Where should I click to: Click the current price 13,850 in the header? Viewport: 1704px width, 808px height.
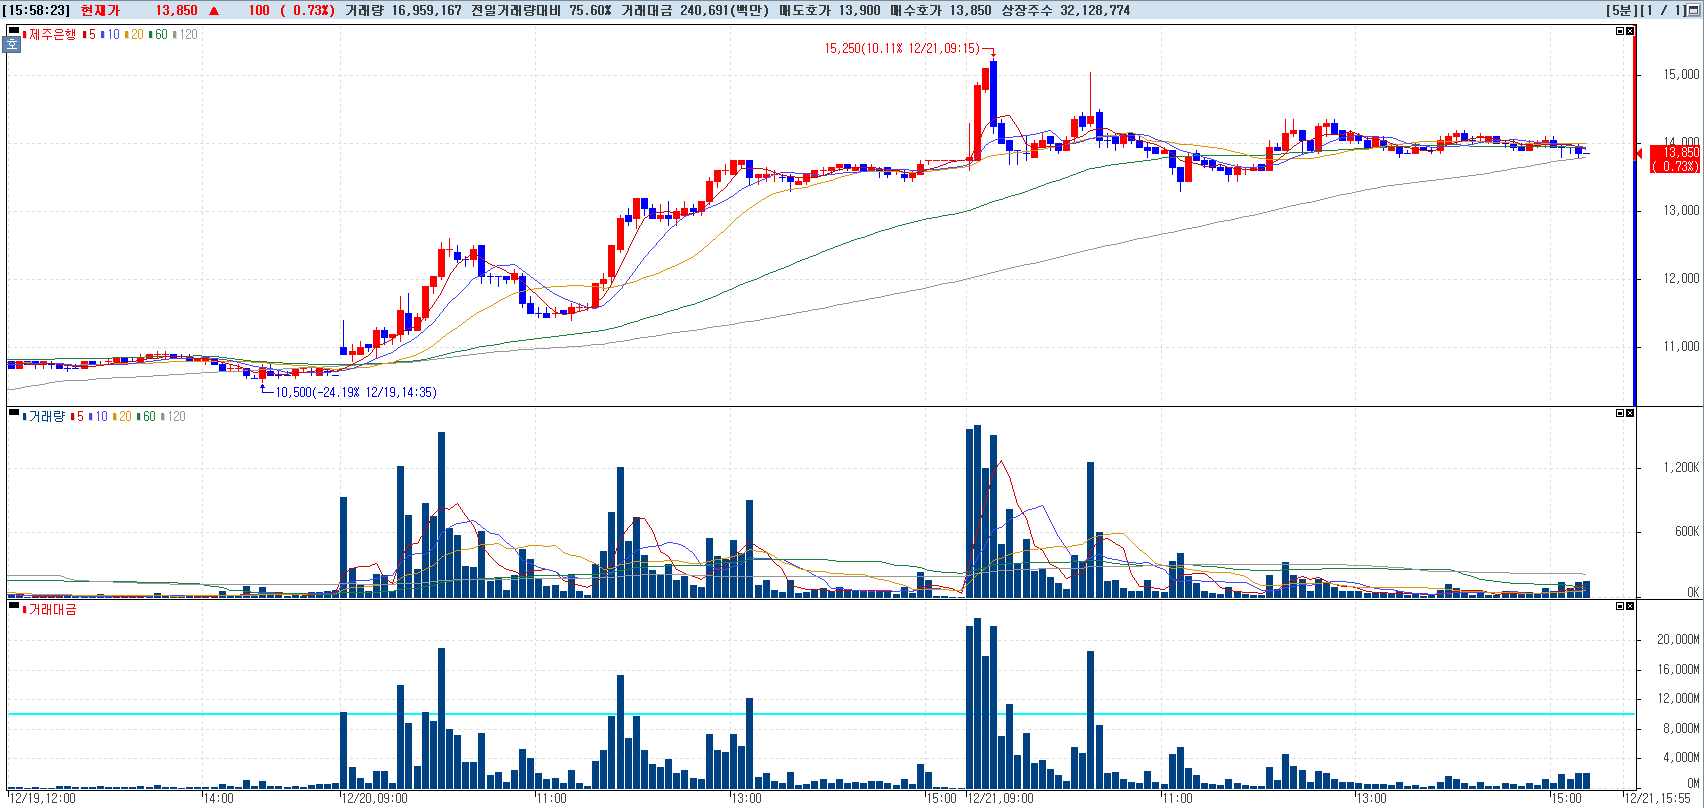click(x=176, y=10)
